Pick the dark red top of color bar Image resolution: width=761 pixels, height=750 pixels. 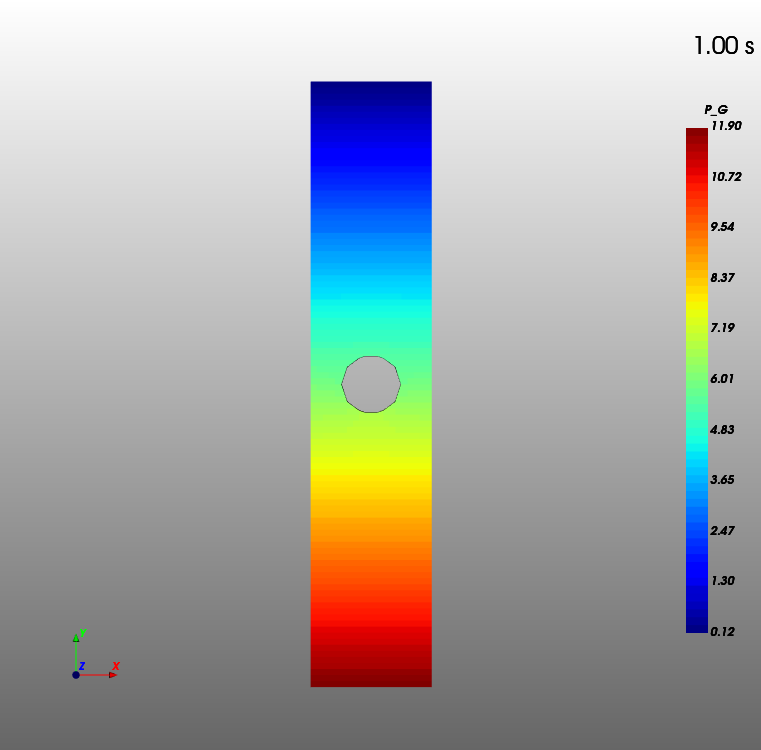696,135
